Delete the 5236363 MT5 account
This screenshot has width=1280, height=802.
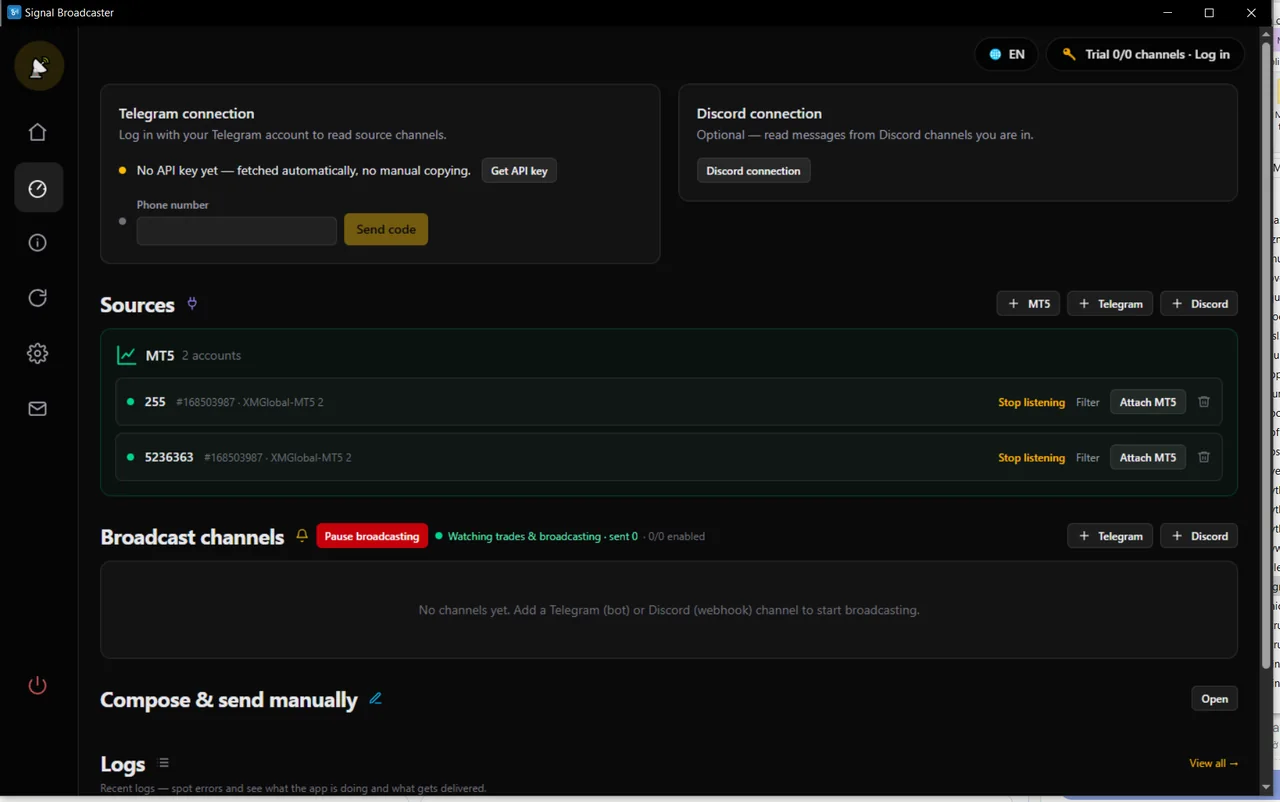pos(1204,457)
